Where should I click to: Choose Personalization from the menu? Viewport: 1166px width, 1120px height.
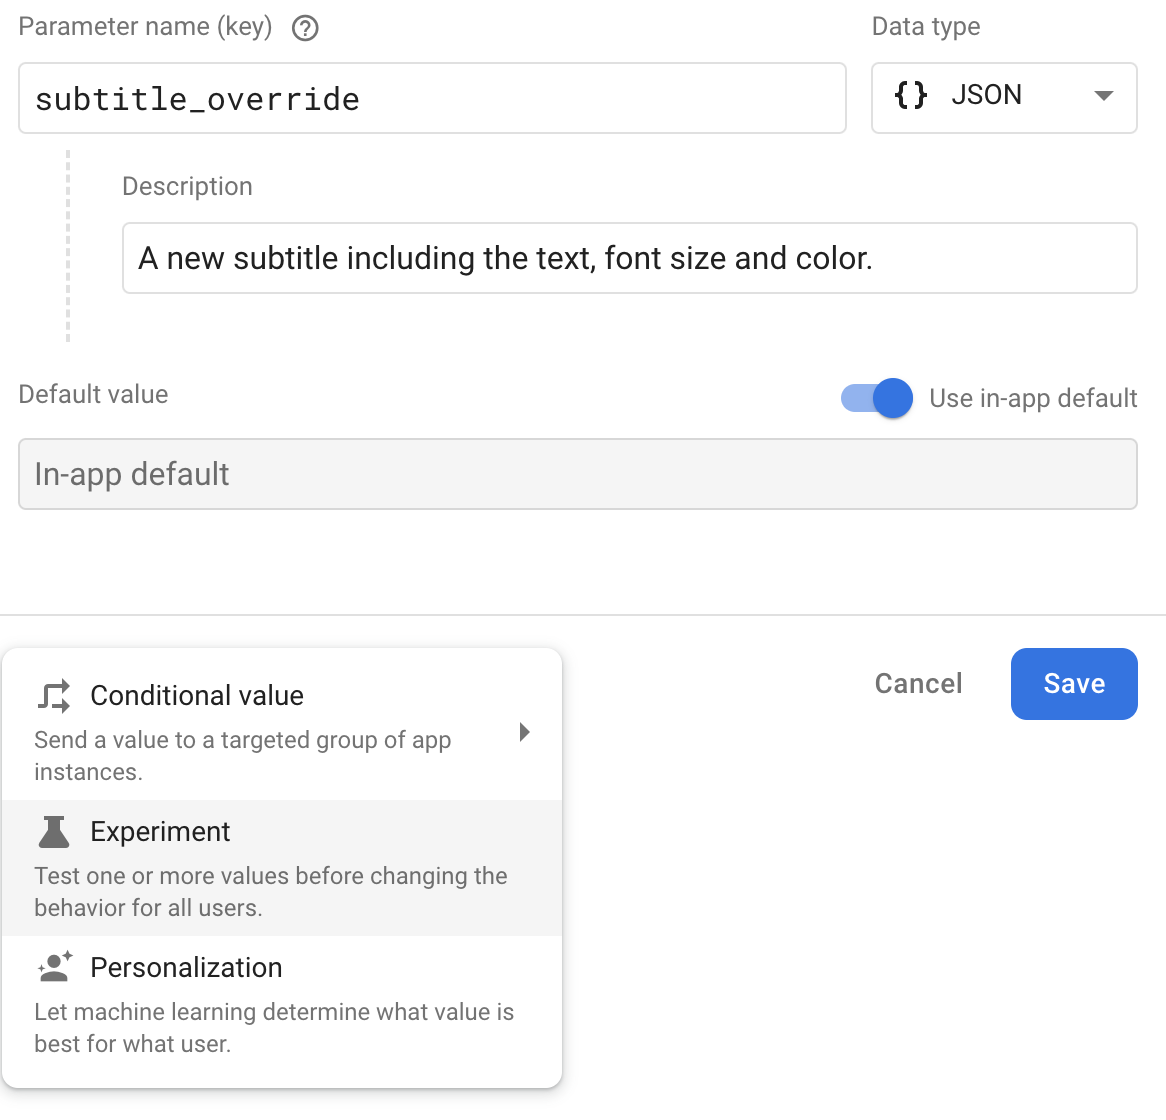[x=186, y=967]
